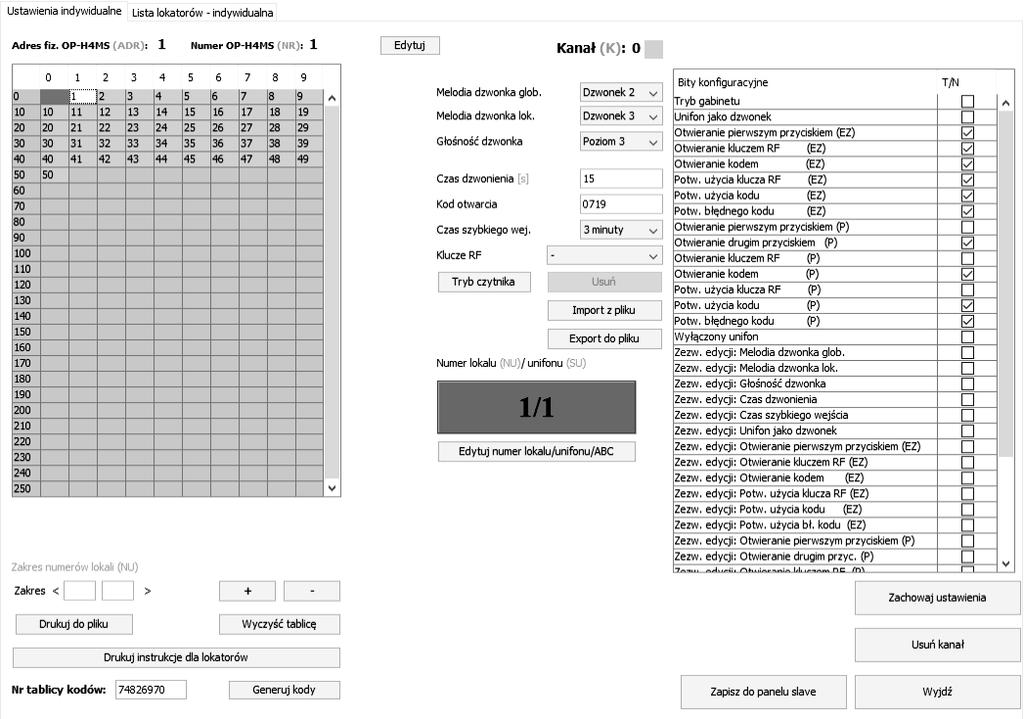Click second Zakres range input field
The height and width of the screenshot is (719, 1024).
point(118,591)
